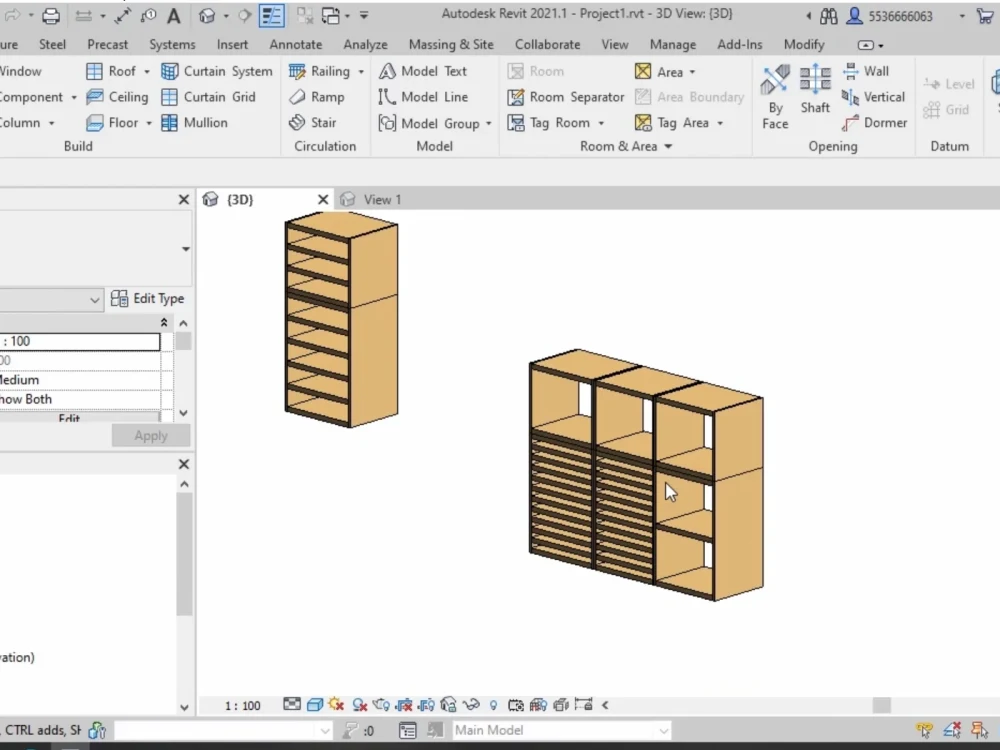Close the {3D} view tab
The image size is (1000, 750).
point(323,200)
